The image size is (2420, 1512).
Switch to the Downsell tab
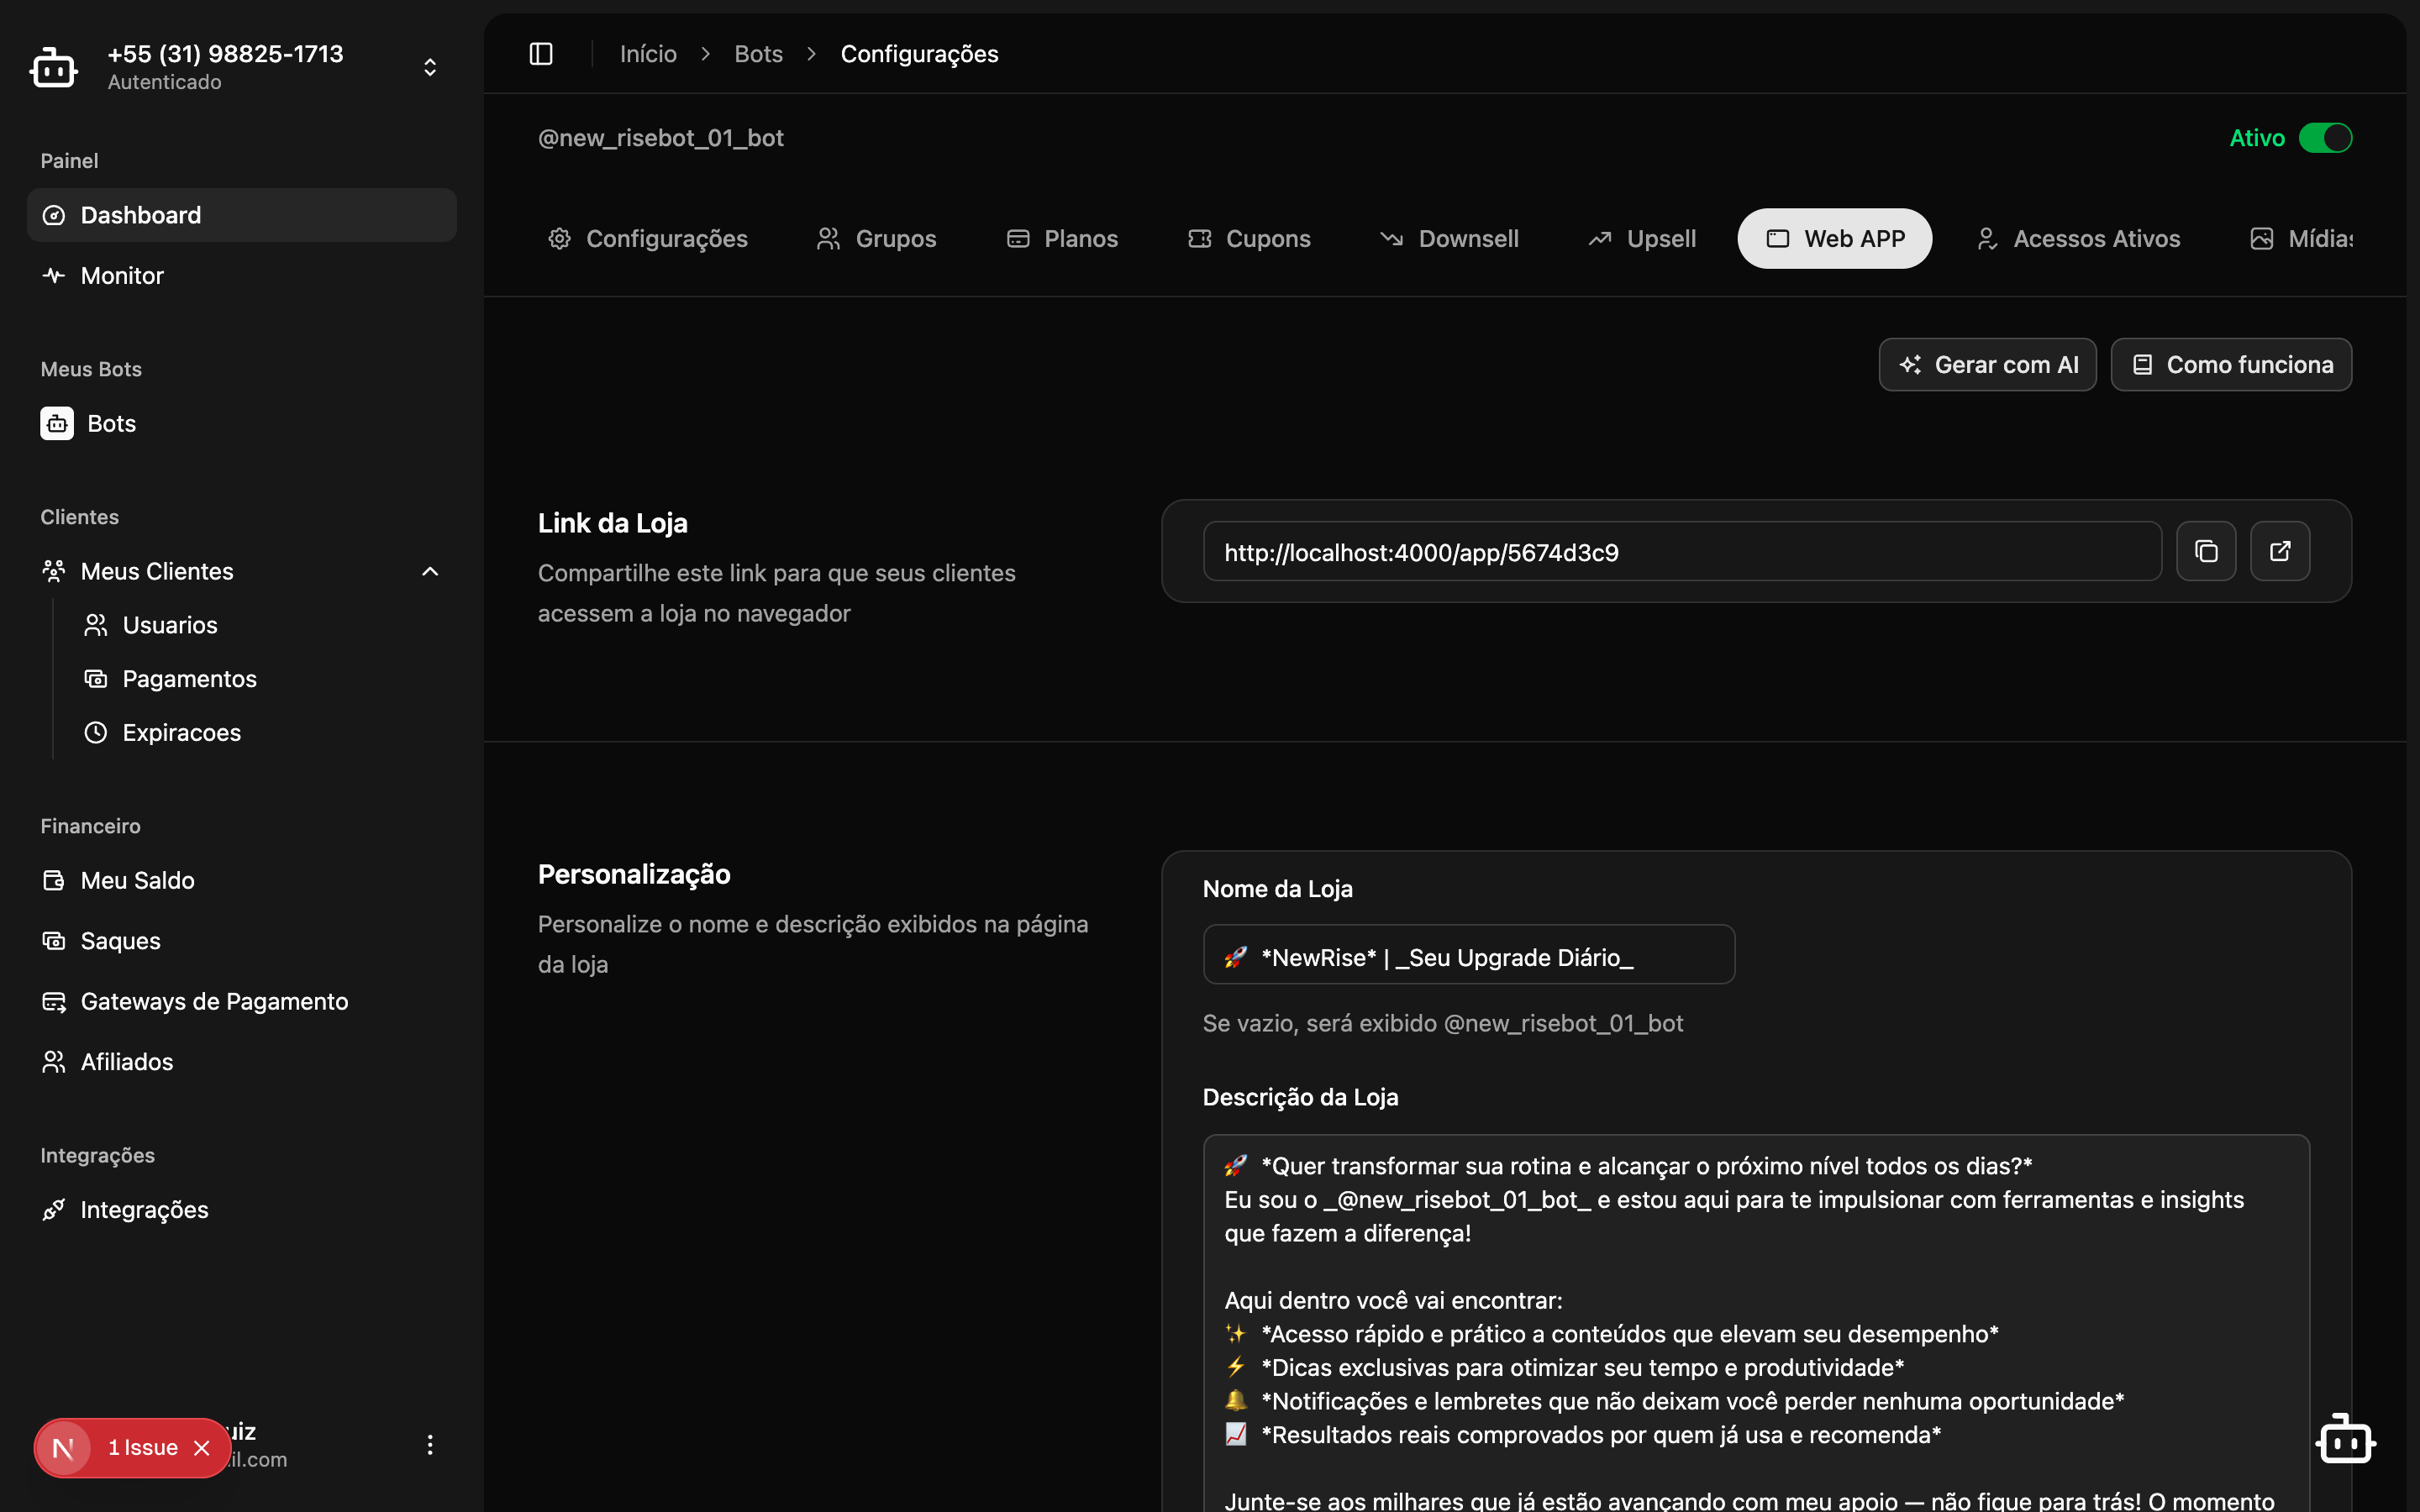coord(1449,239)
